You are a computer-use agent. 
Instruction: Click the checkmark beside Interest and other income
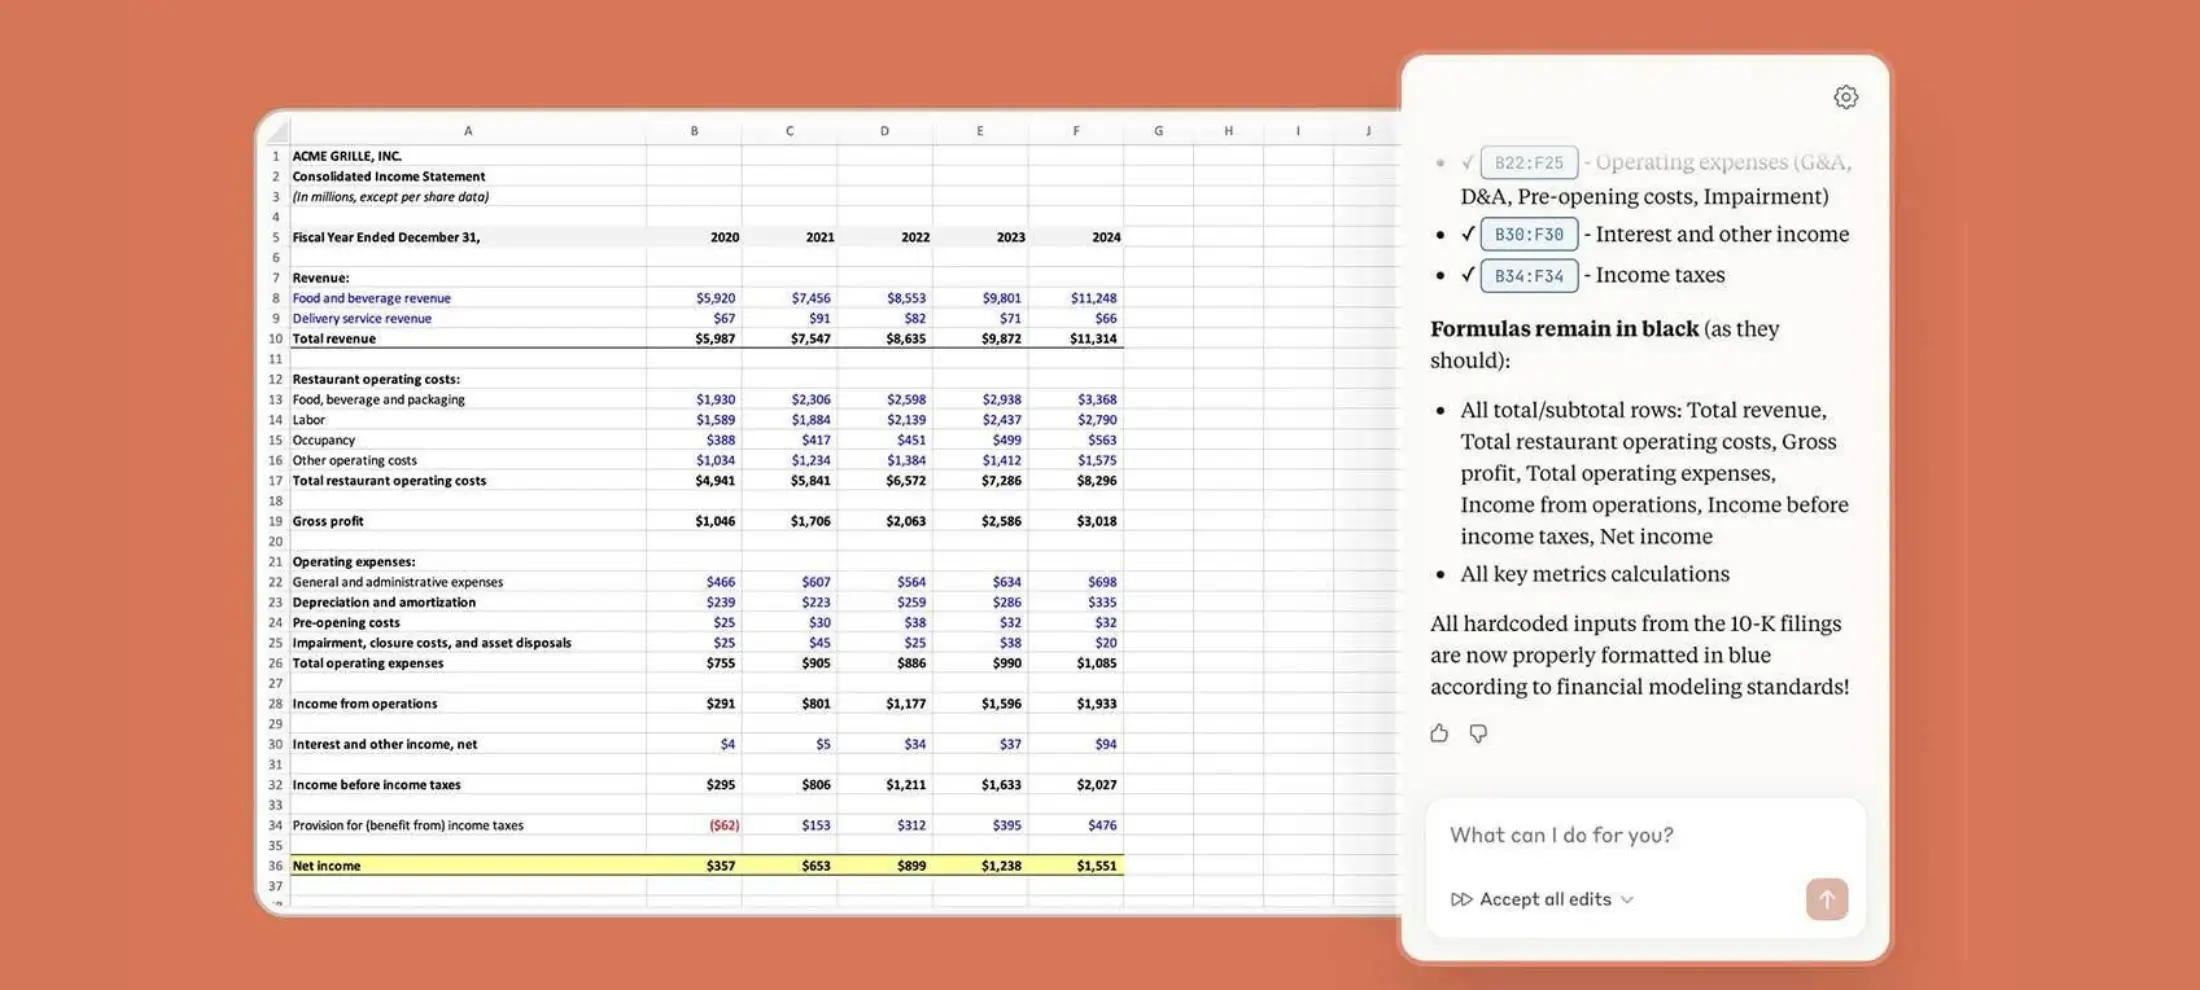[x=1467, y=234]
